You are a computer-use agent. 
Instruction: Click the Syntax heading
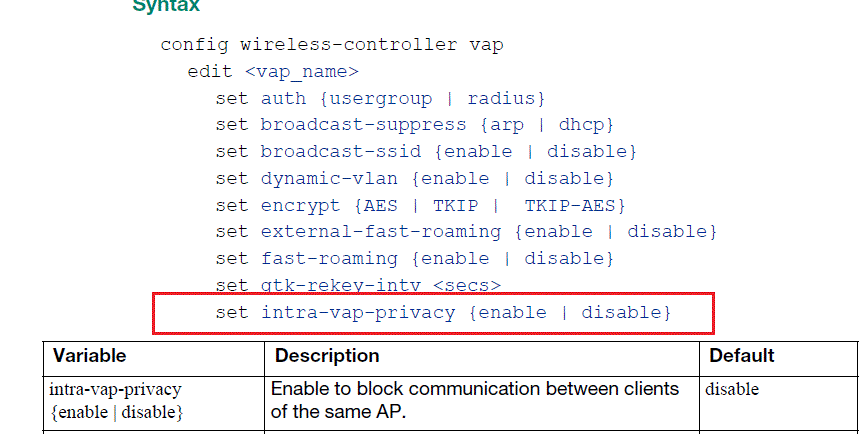point(166,6)
